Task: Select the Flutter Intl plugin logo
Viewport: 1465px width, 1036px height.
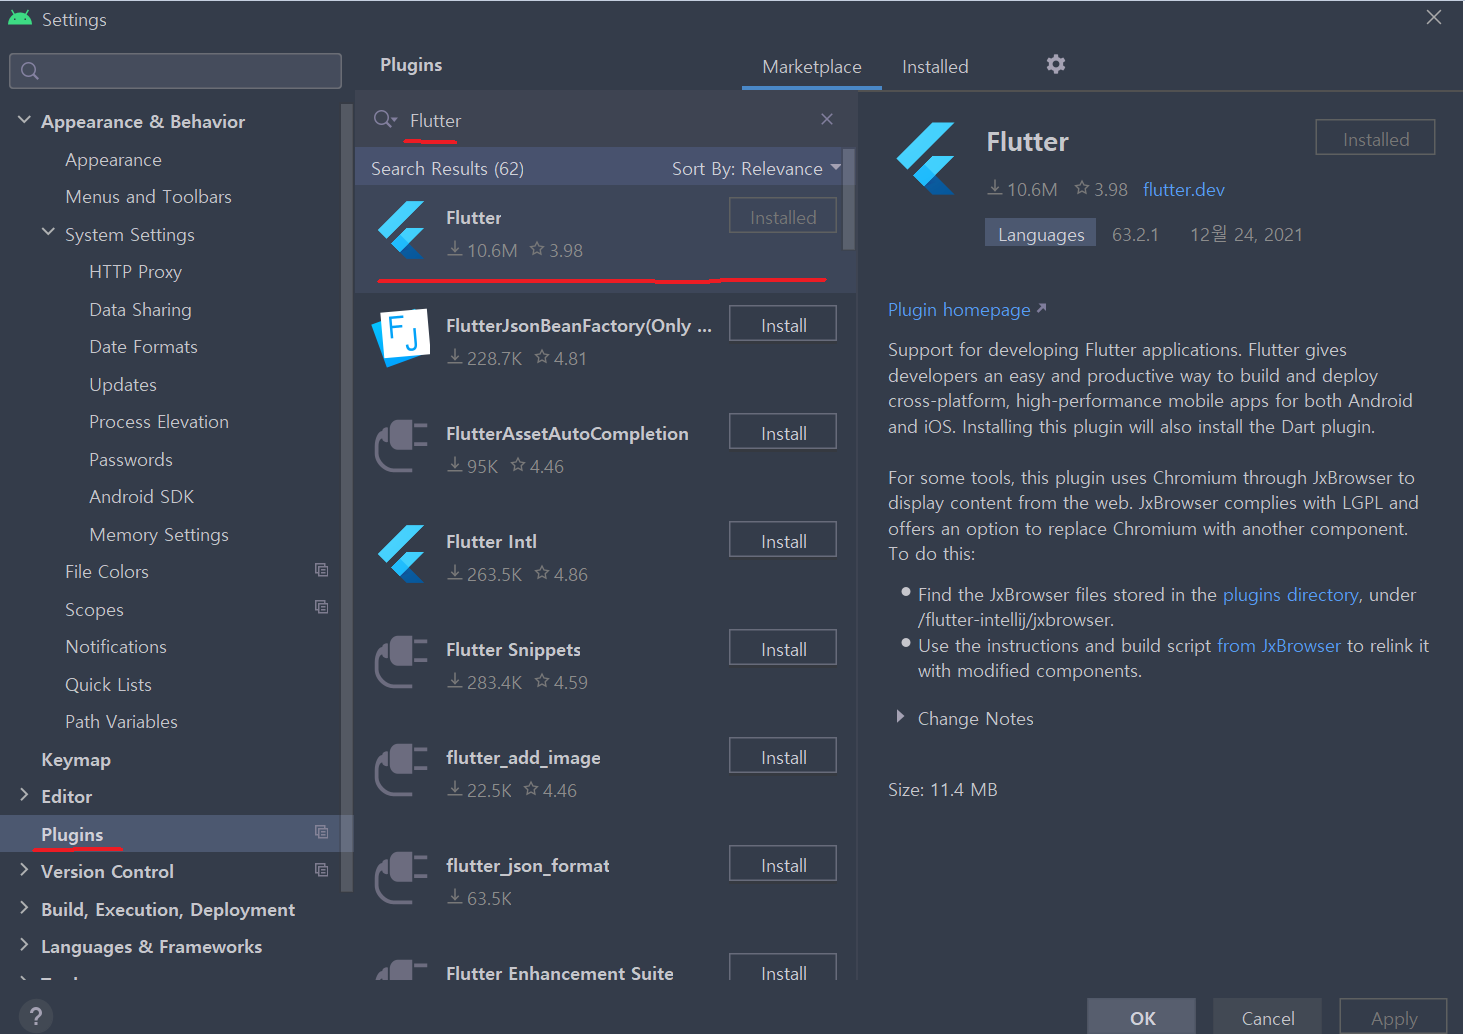Action: click(402, 554)
